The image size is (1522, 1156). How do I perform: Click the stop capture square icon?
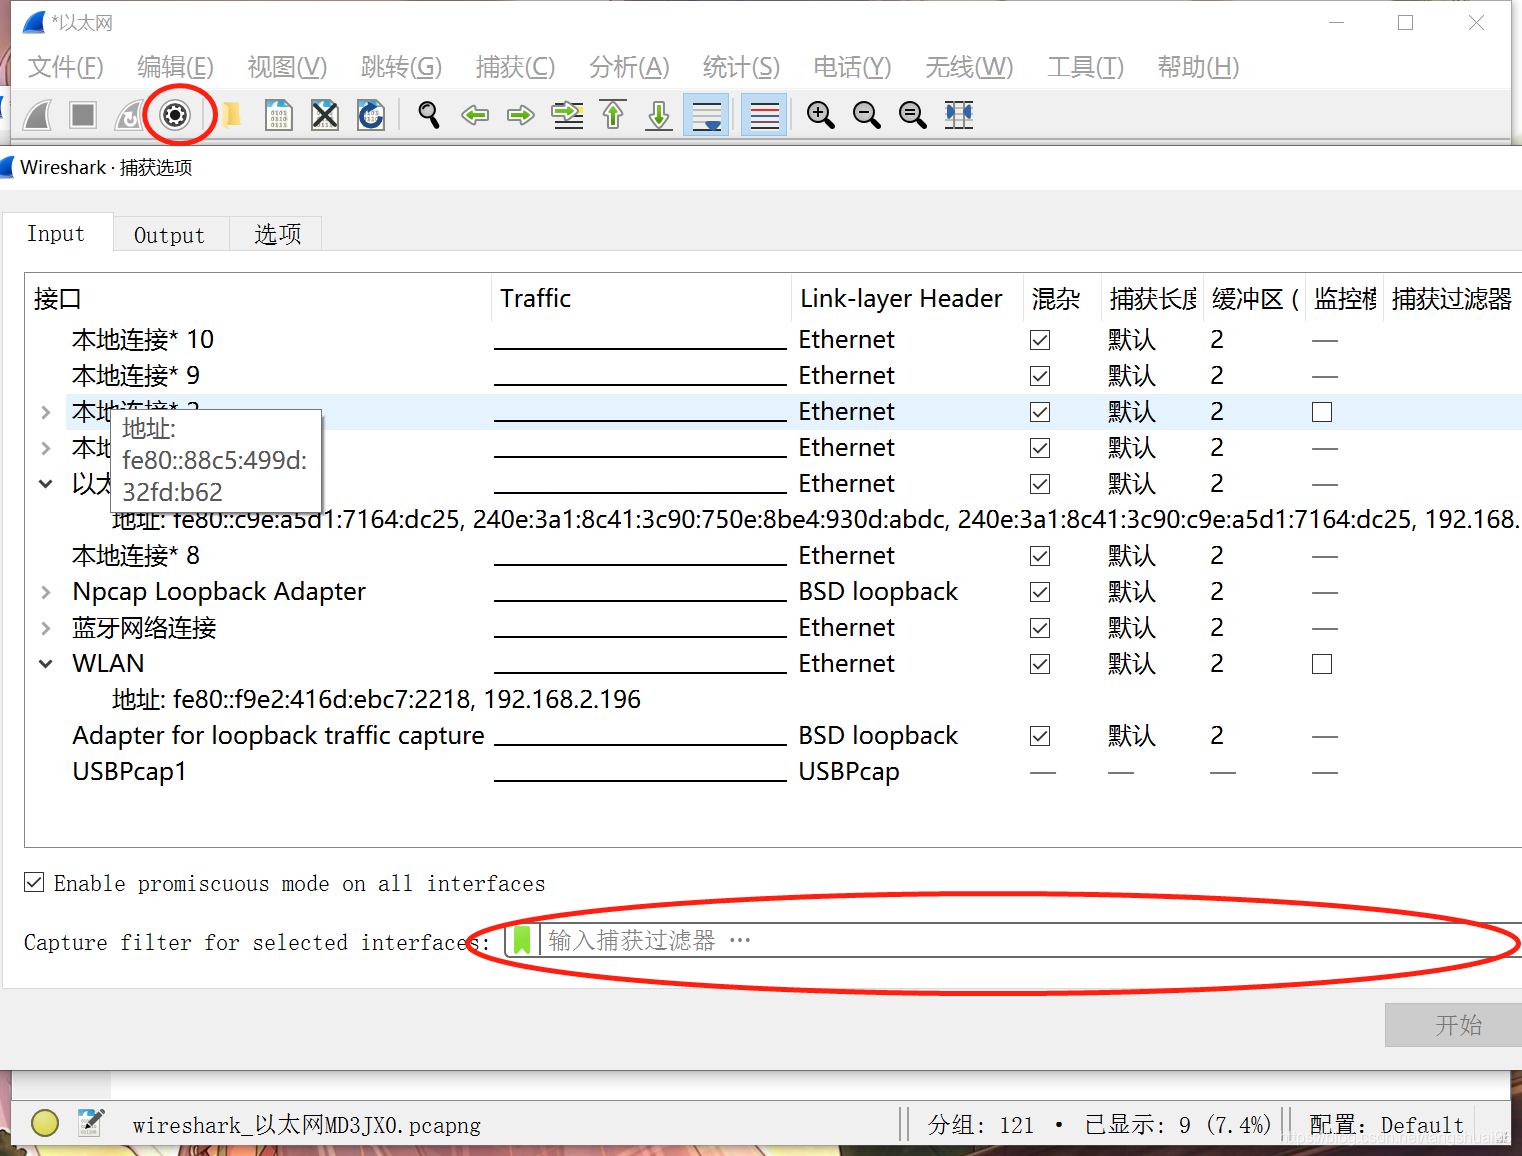83,115
